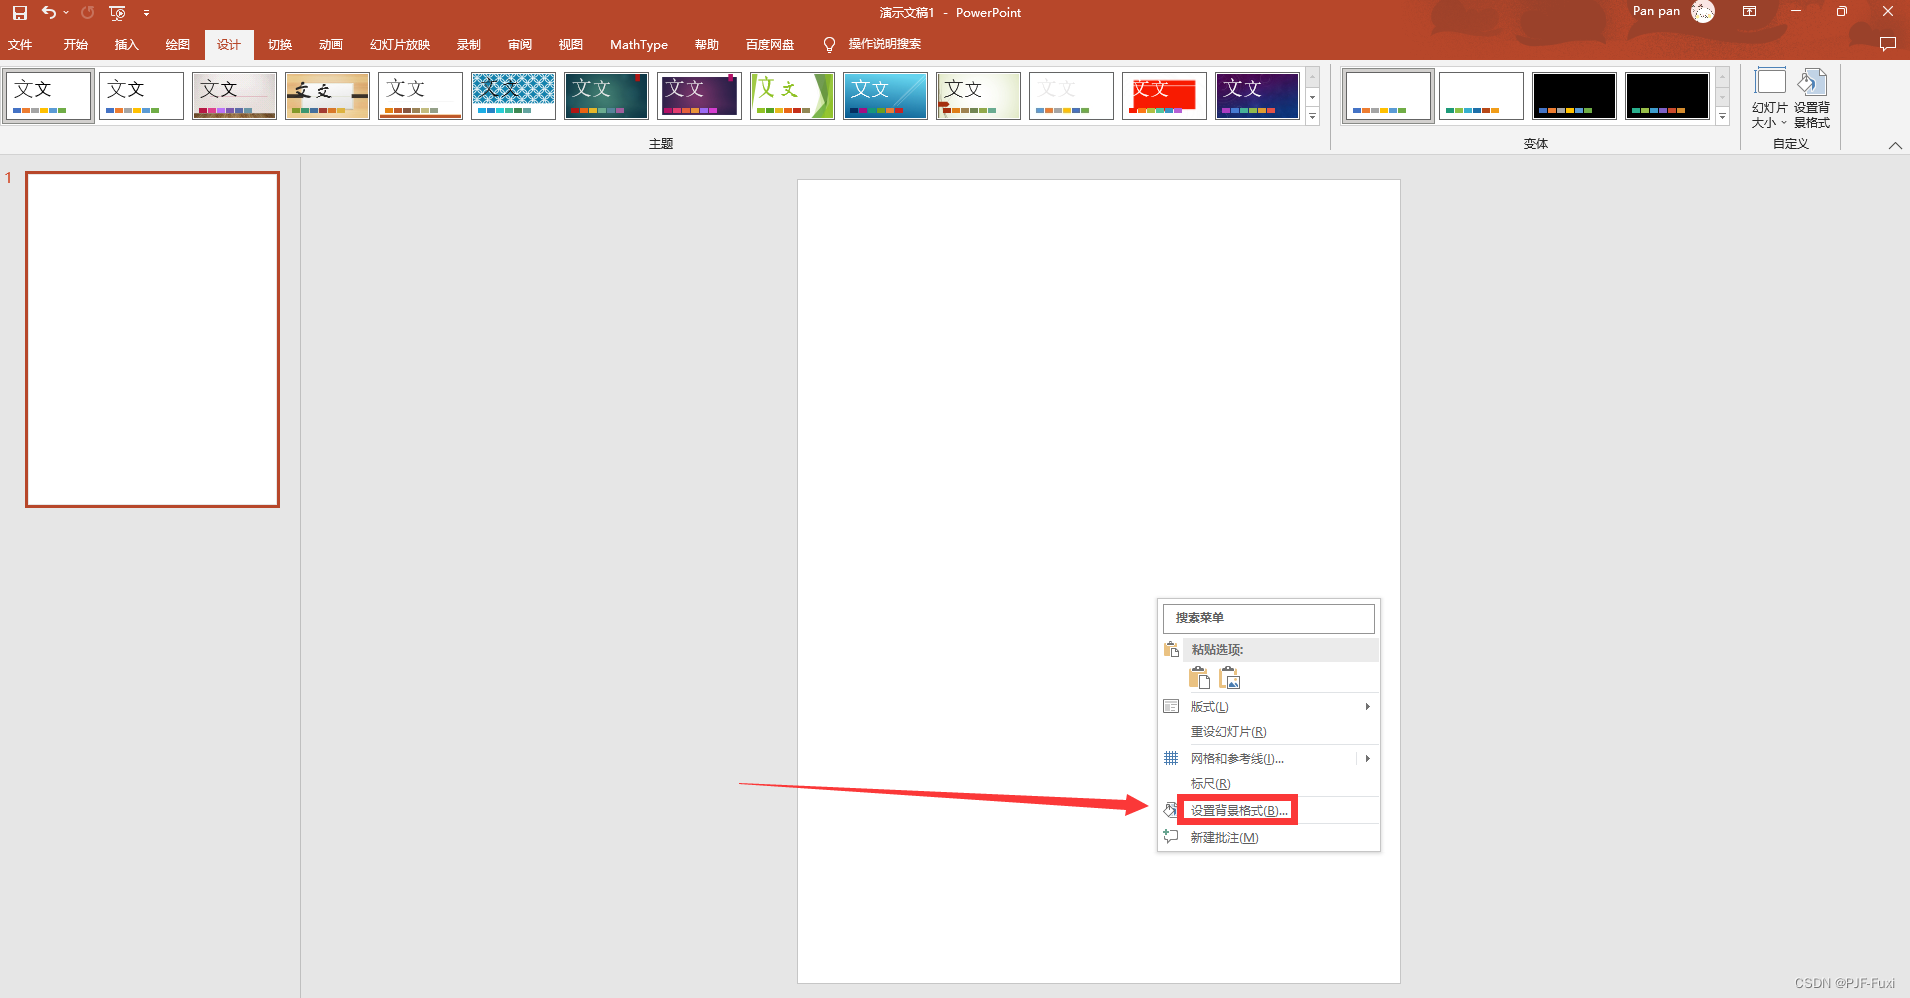Apply the green arrow theme thumbnail
This screenshot has height=998, width=1910.
click(792, 96)
